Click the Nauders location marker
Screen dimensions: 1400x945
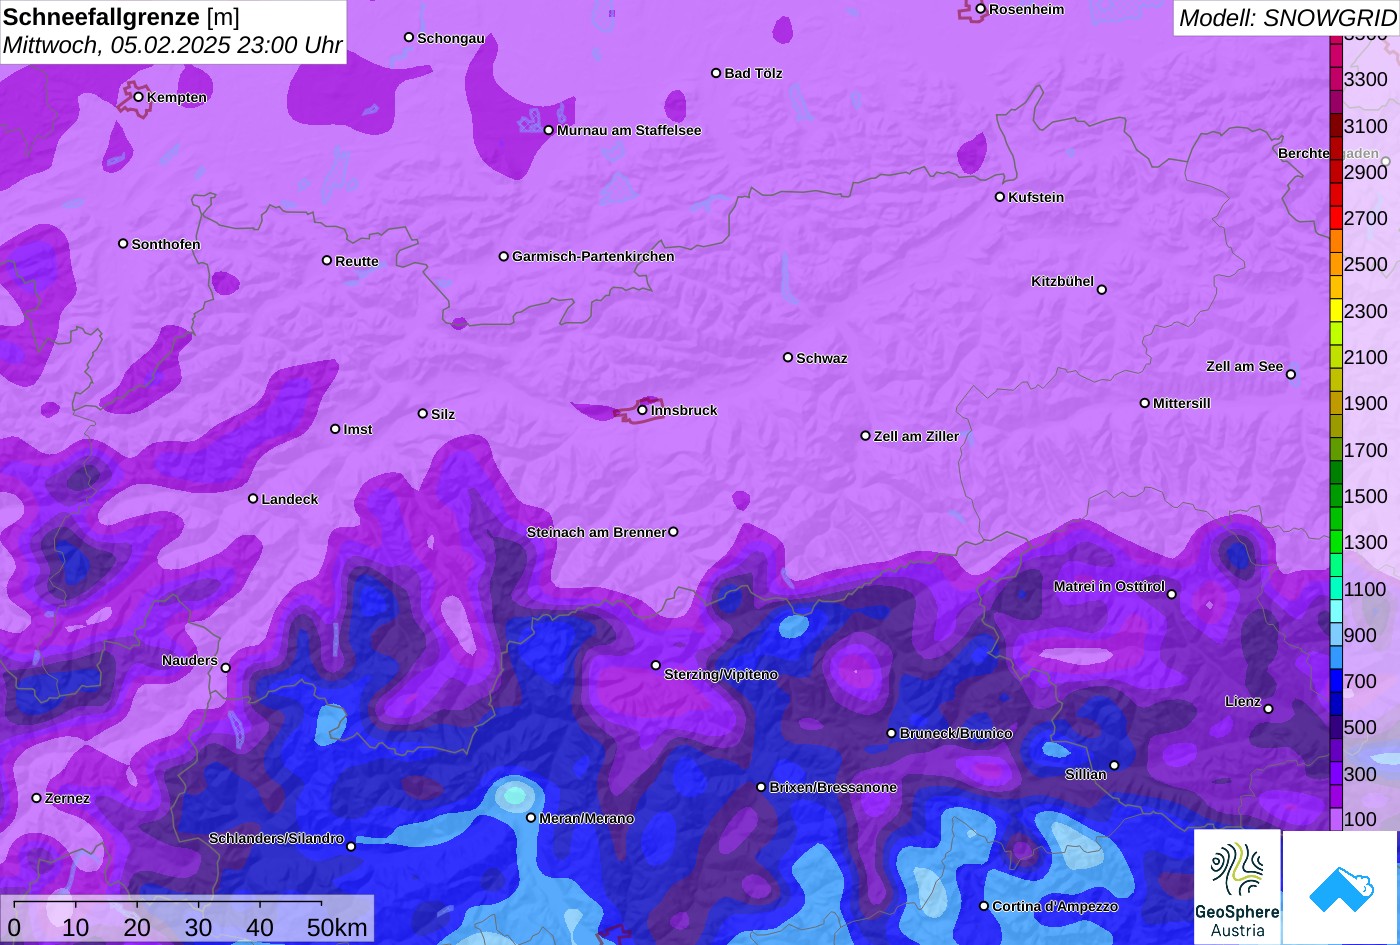(226, 668)
